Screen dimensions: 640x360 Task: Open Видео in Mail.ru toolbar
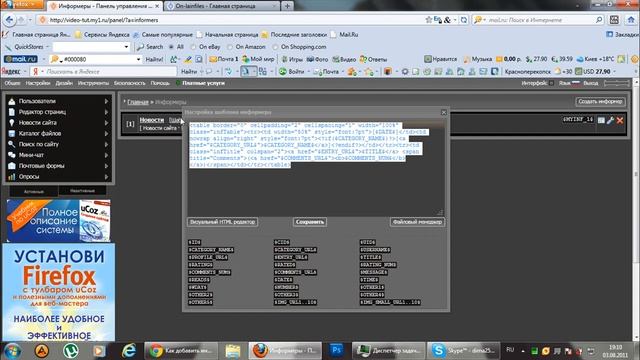(x=344, y=59)
